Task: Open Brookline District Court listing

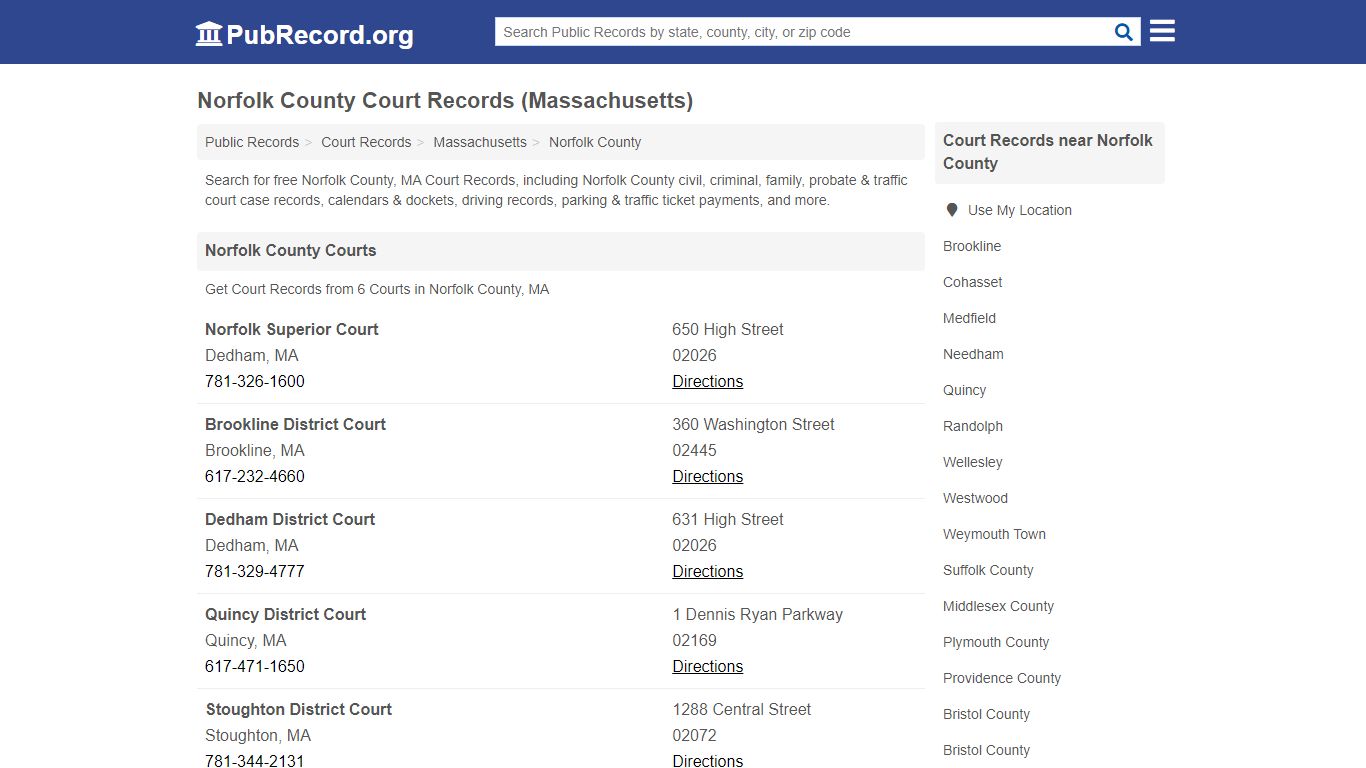Action: point(295,424)
